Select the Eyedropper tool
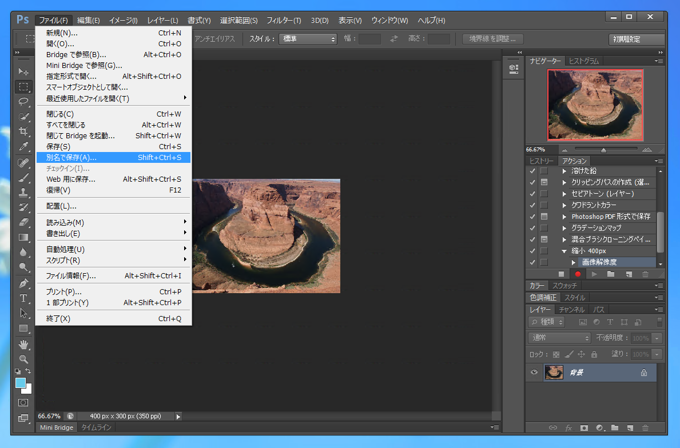Image resolution: width=680 pixels, height=448 pixels. 23,146
